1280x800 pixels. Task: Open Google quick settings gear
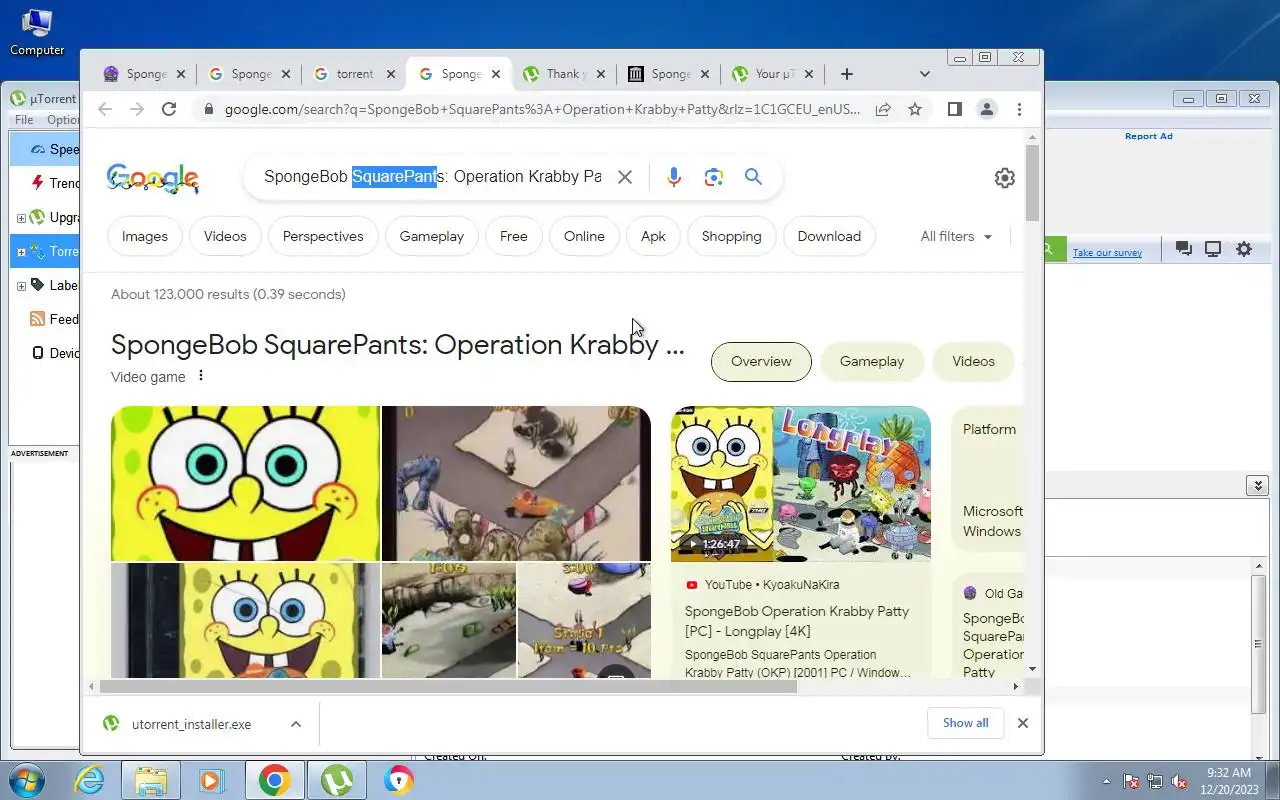click(x=1005, y=177)
